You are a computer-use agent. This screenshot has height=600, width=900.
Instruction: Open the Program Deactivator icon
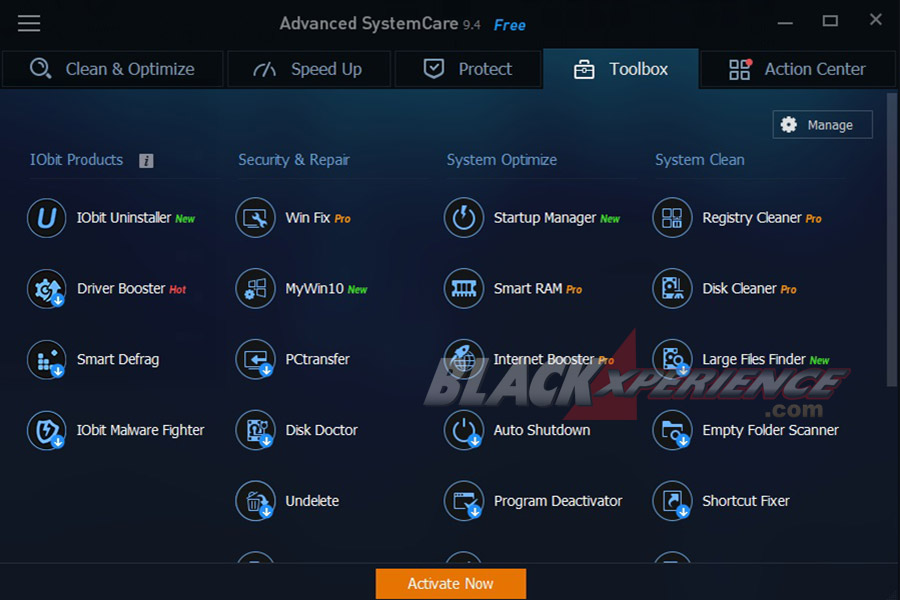coord(464,501)
